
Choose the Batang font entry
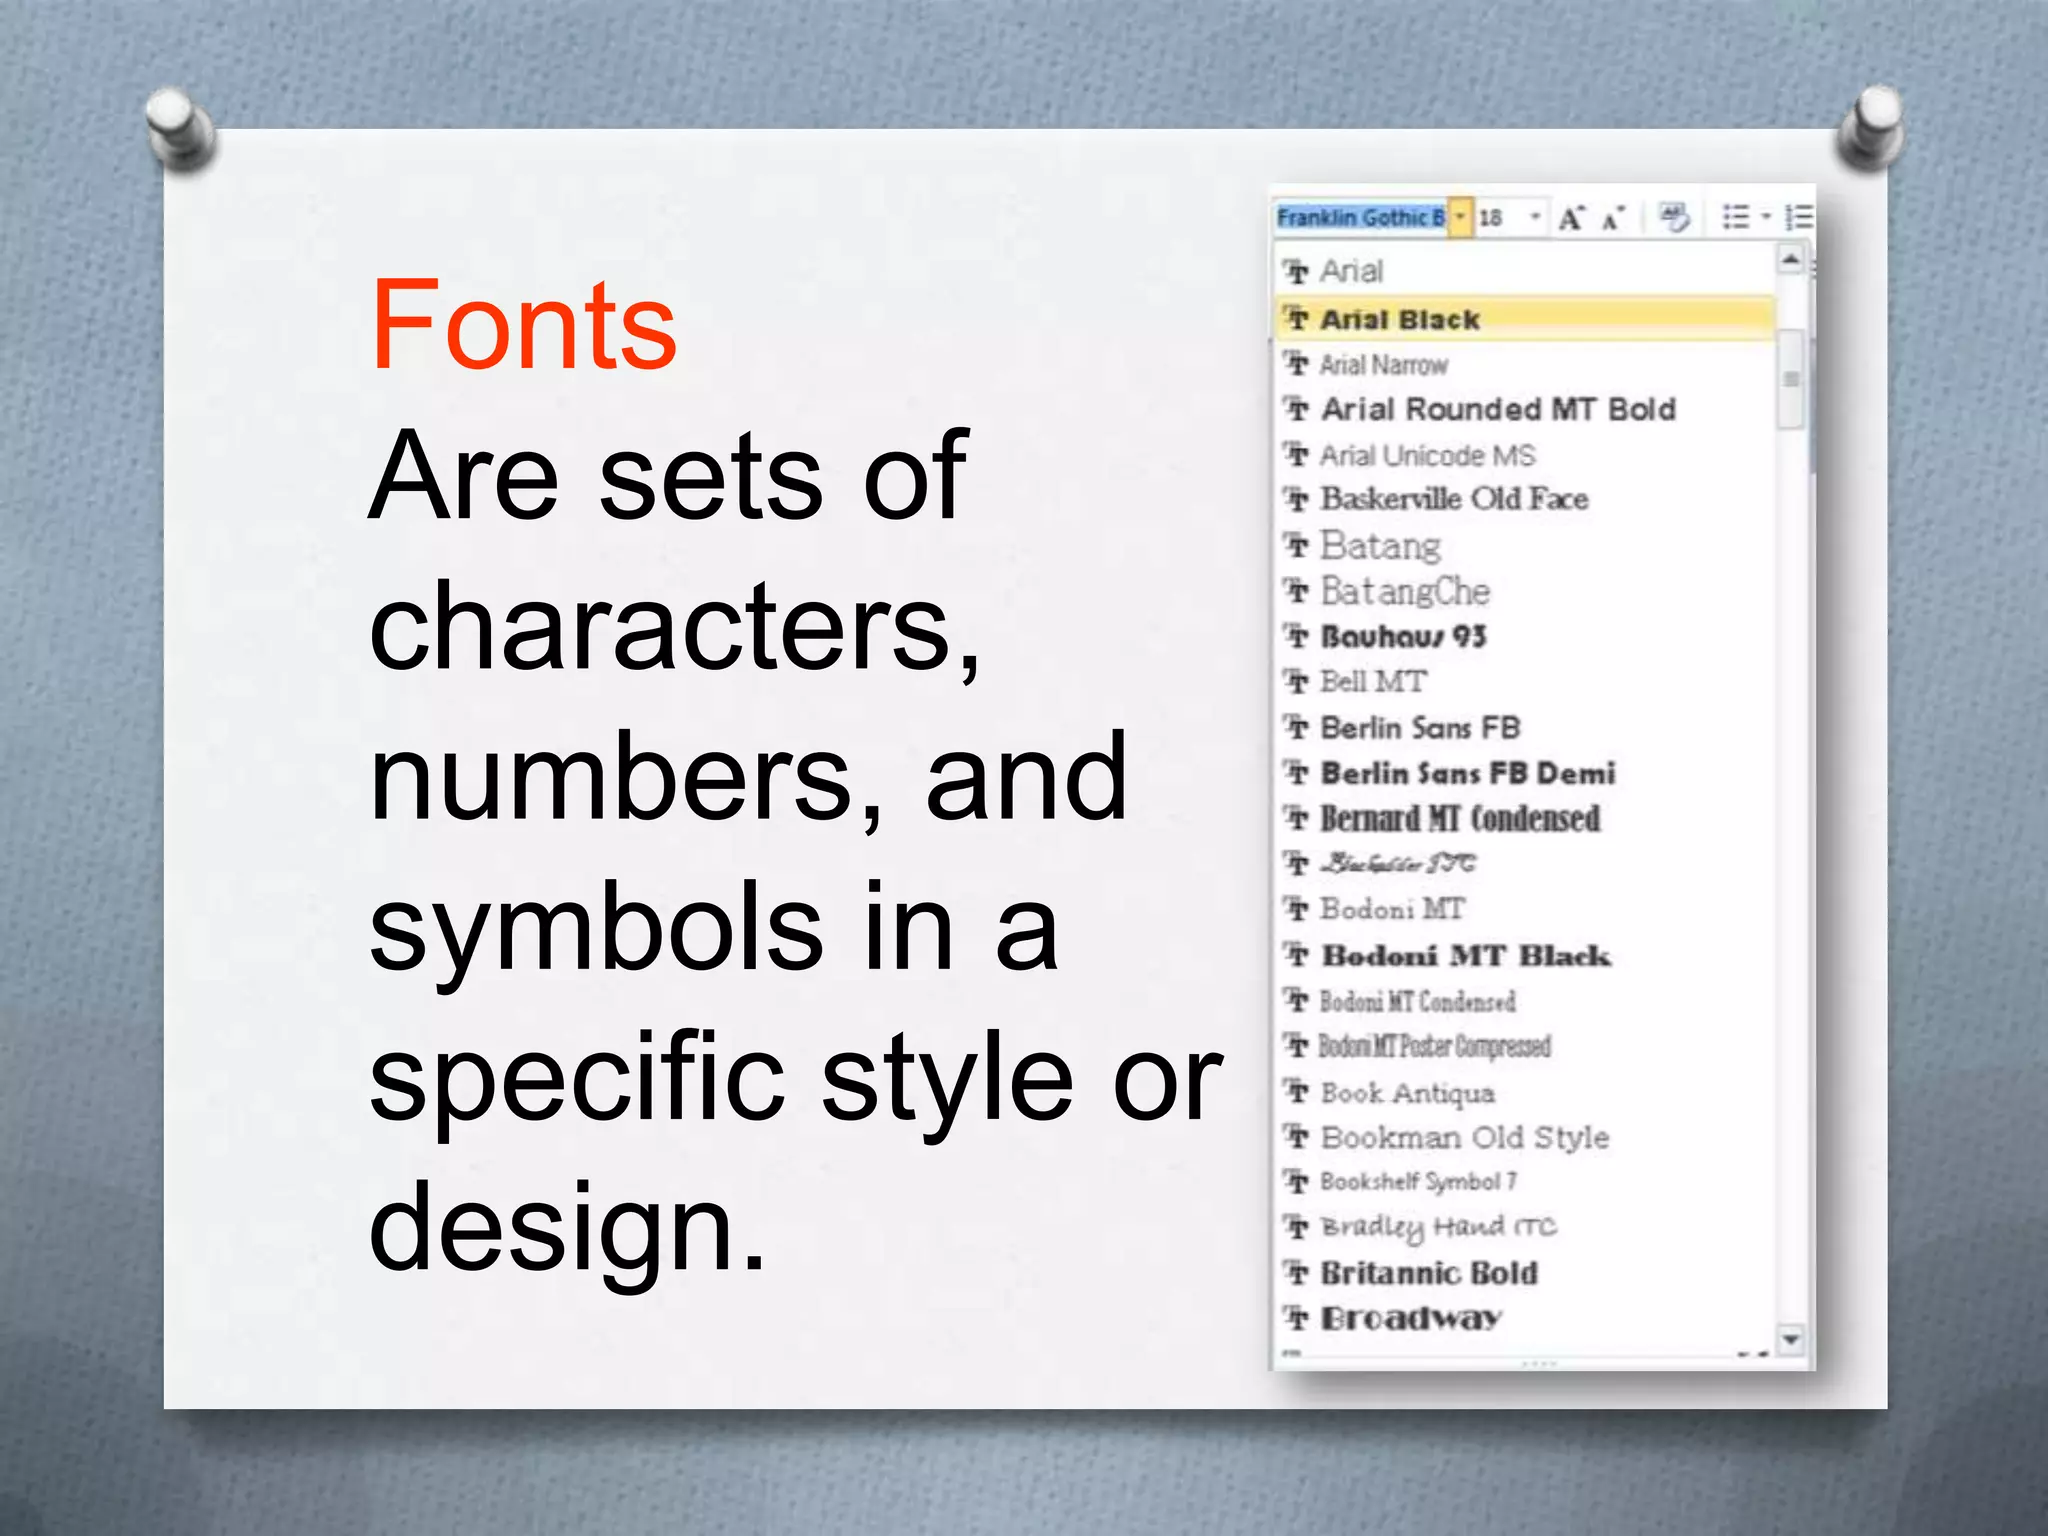(1526, 546)
